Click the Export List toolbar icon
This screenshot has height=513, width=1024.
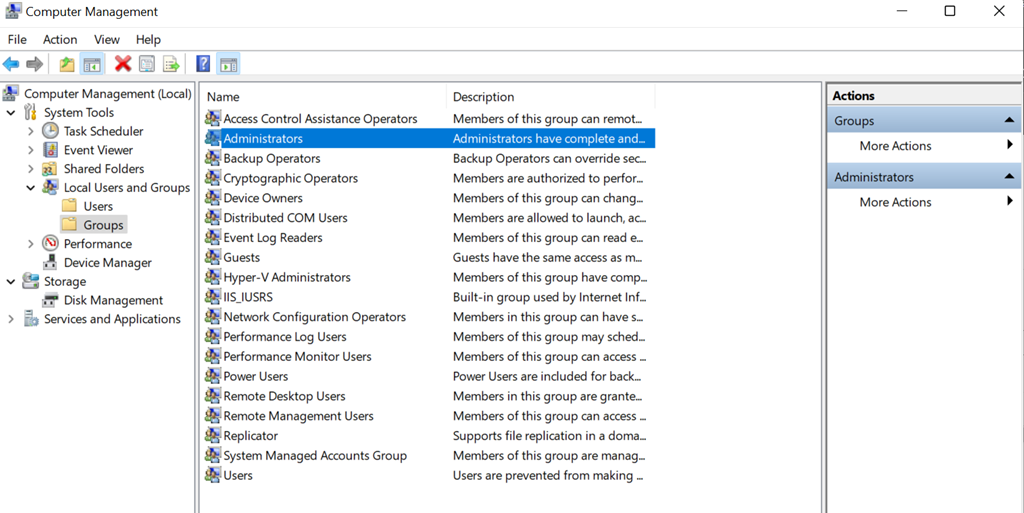171,65
